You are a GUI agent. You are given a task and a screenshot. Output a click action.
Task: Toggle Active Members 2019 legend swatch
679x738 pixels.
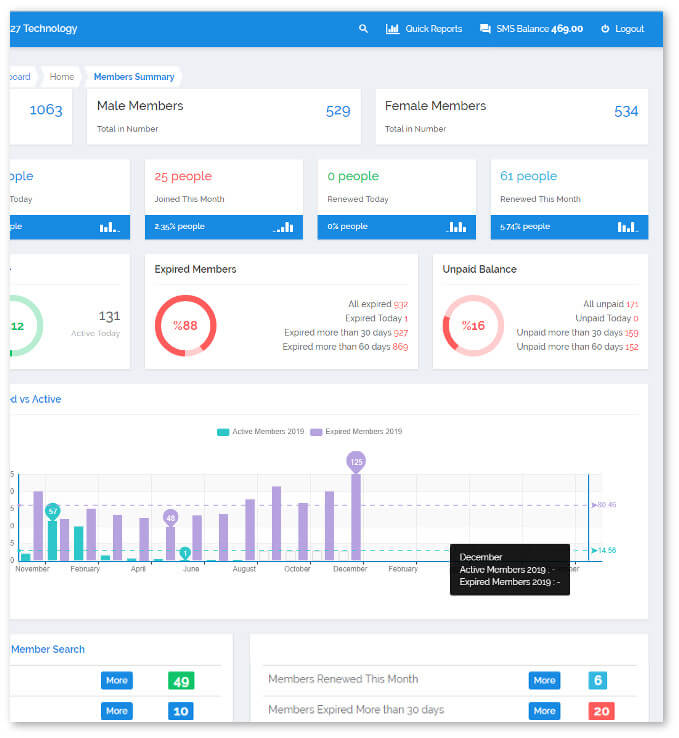[x=223, y=432]
